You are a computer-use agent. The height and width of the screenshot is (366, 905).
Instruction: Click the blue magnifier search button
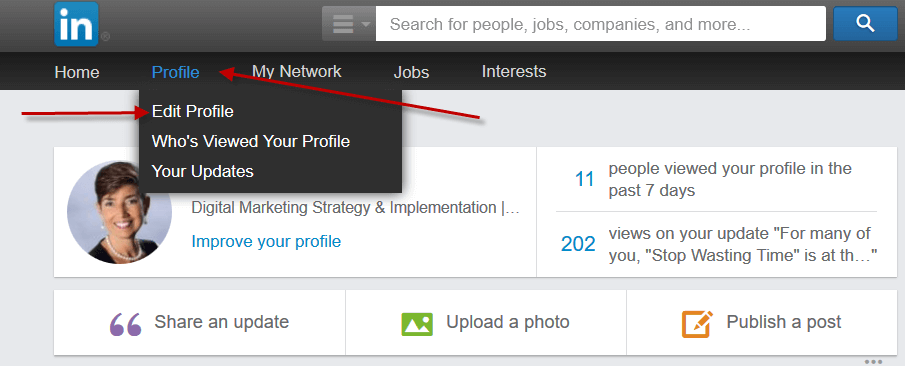(x=865, y=24)
